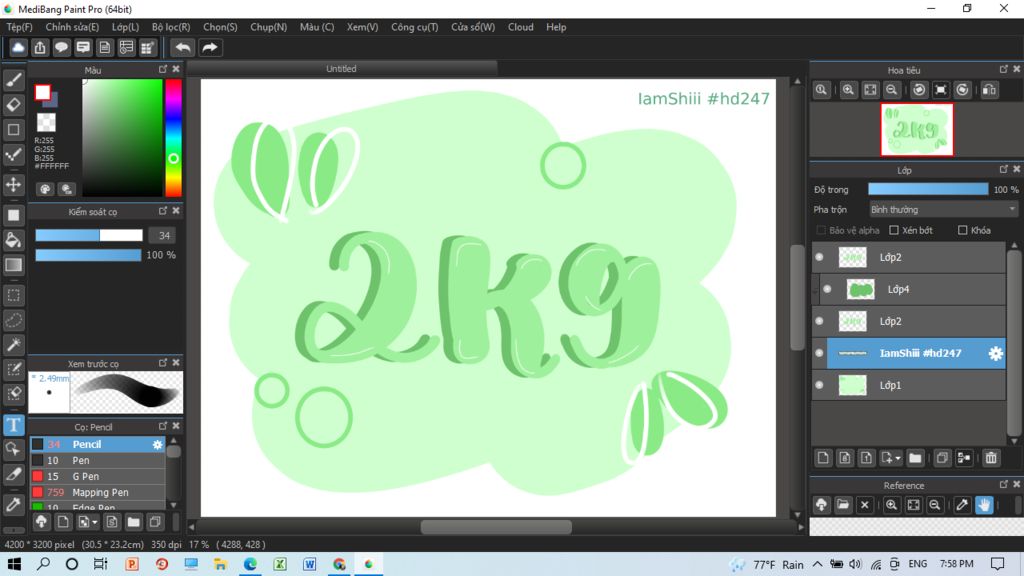Create a new layer in layer panel
The width and height of the screenshot is (1024, 576).
pos(823,458)
